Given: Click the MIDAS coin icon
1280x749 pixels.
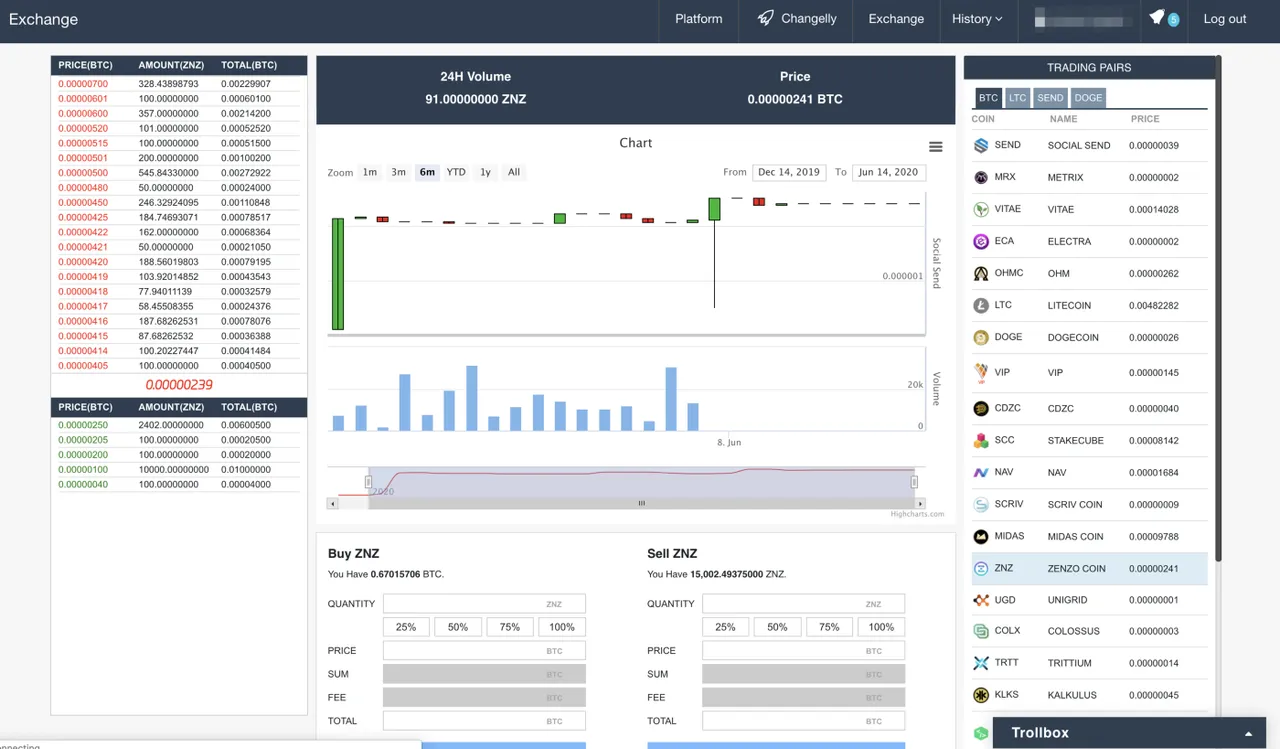Looking at the screenshot, I should tap(981, 536).
